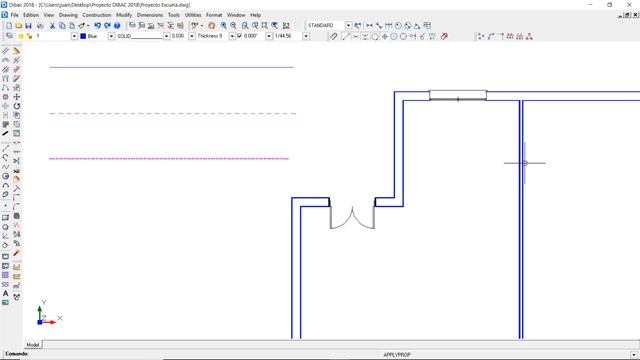Toggle the layer sun visibility icon
The width and height of the screenshot is (640, 360).
21,36
